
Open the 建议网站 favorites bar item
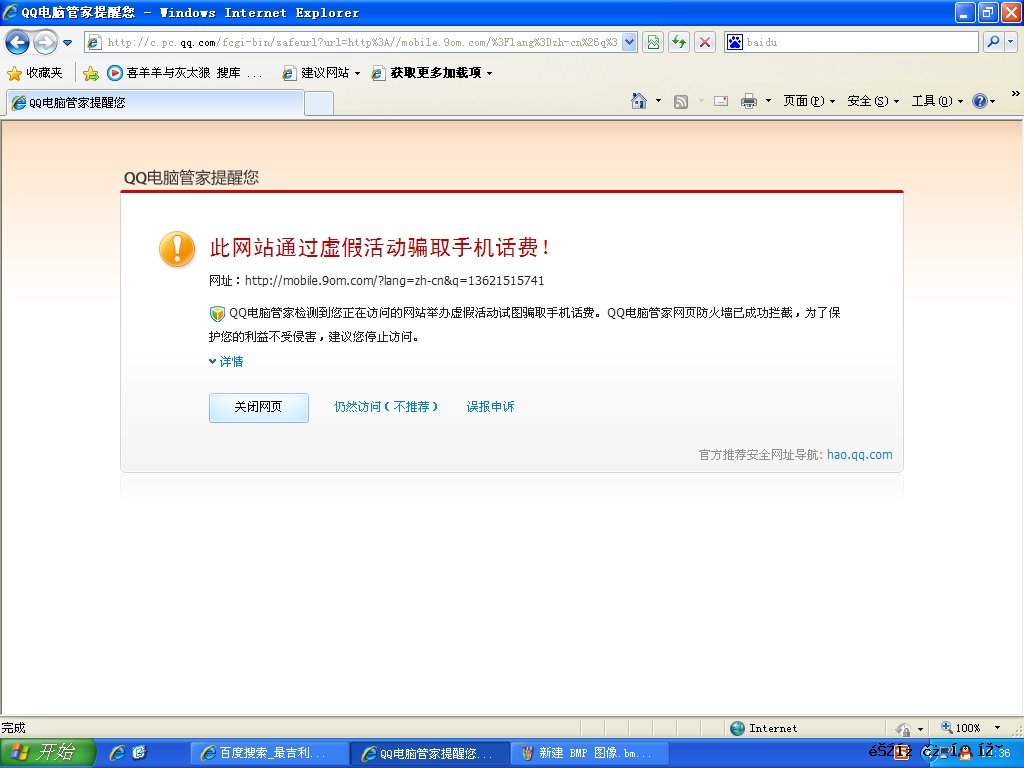(321, 73)
